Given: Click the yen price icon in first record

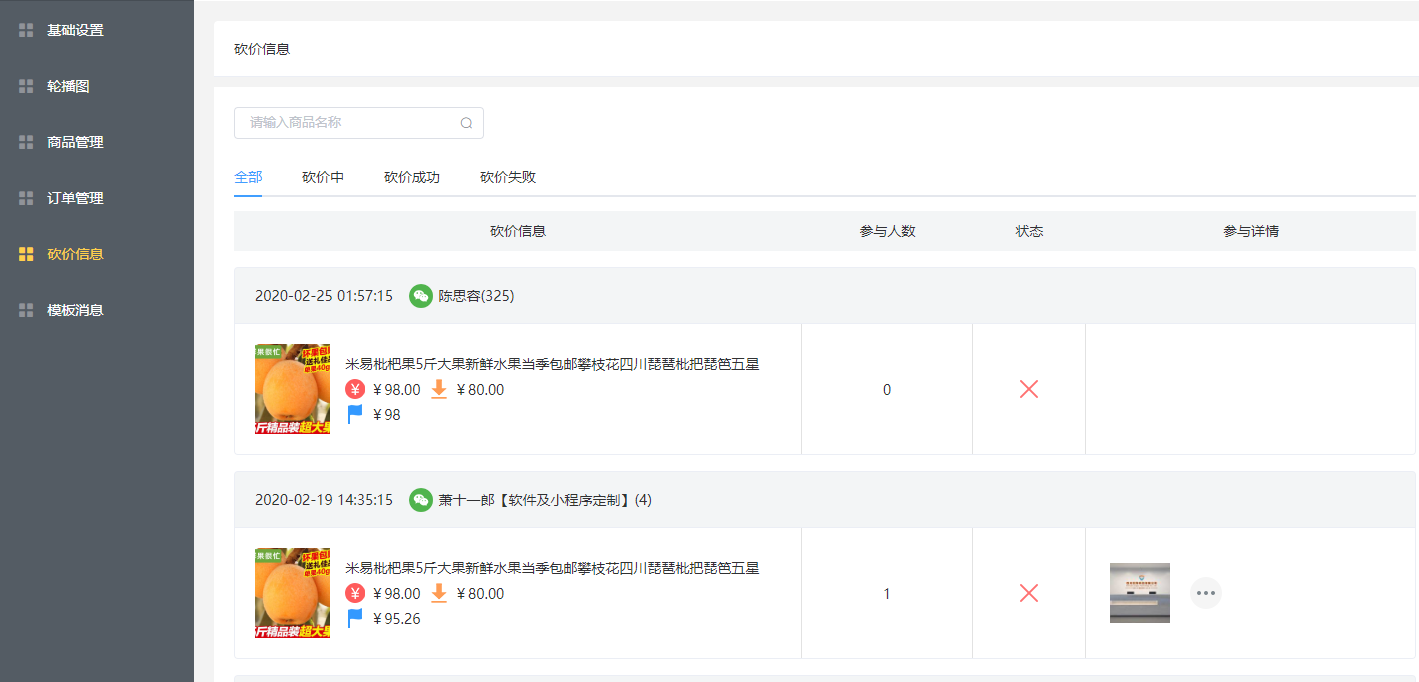Looking at the screenshot, I should tap(355, 390).
